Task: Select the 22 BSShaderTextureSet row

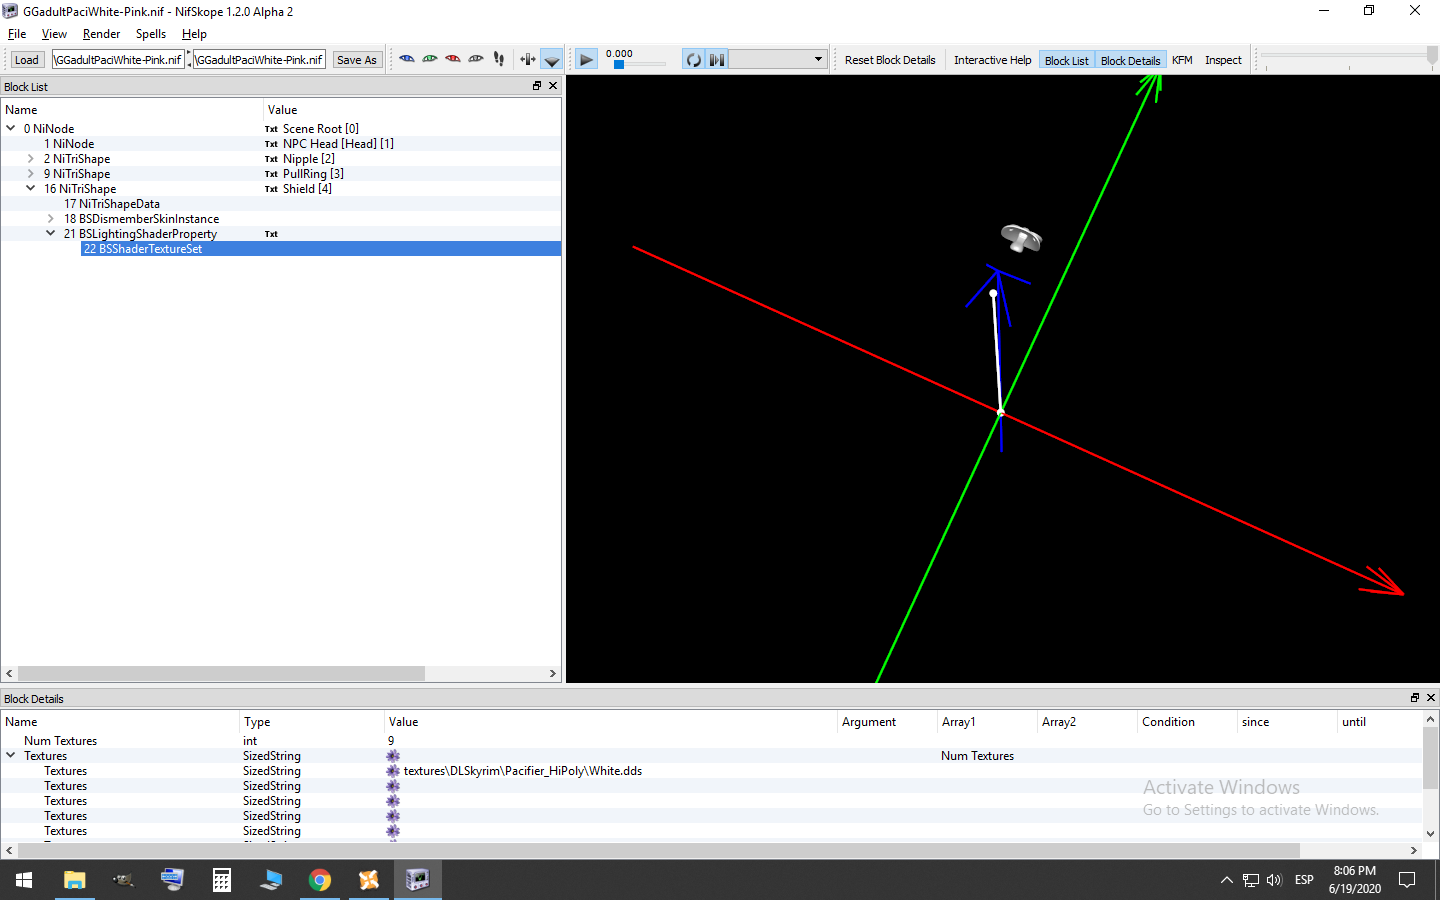Action: tap(320, 249)
